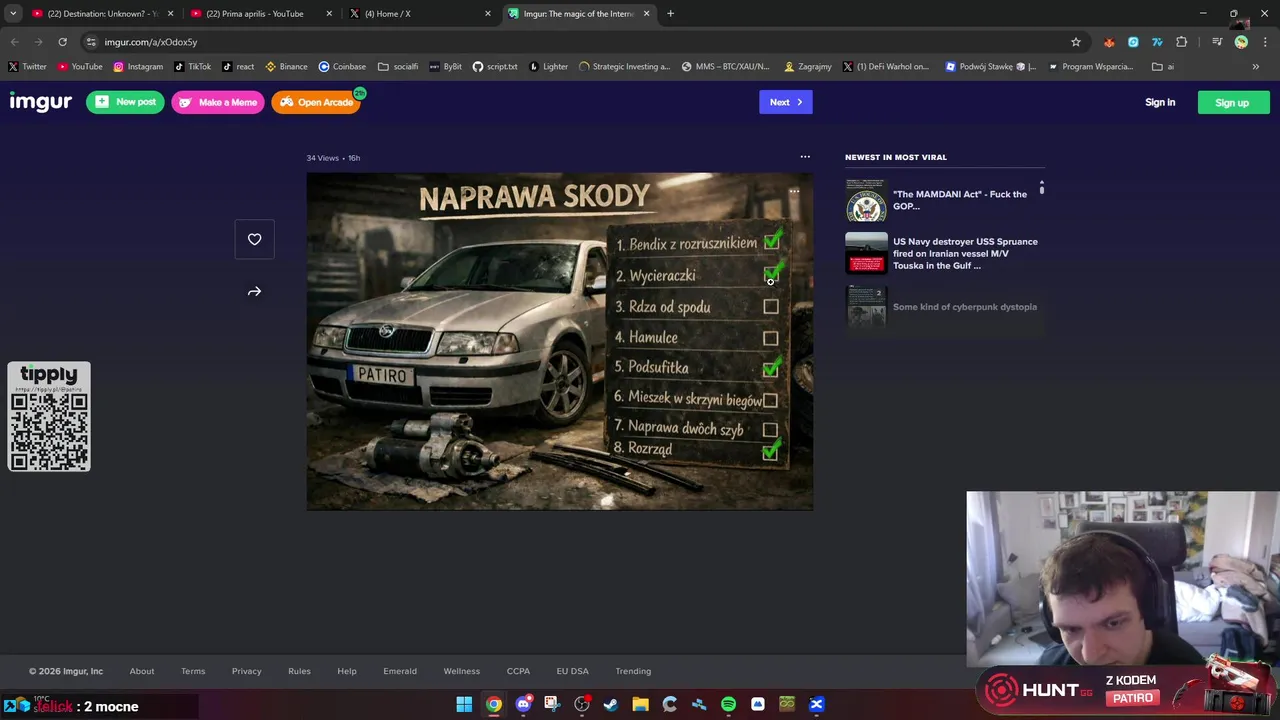Open the MetaMask fox extension
The height and width of the screenshot is (720, 1280).
pyautogui.click(x=1109, y=42)
